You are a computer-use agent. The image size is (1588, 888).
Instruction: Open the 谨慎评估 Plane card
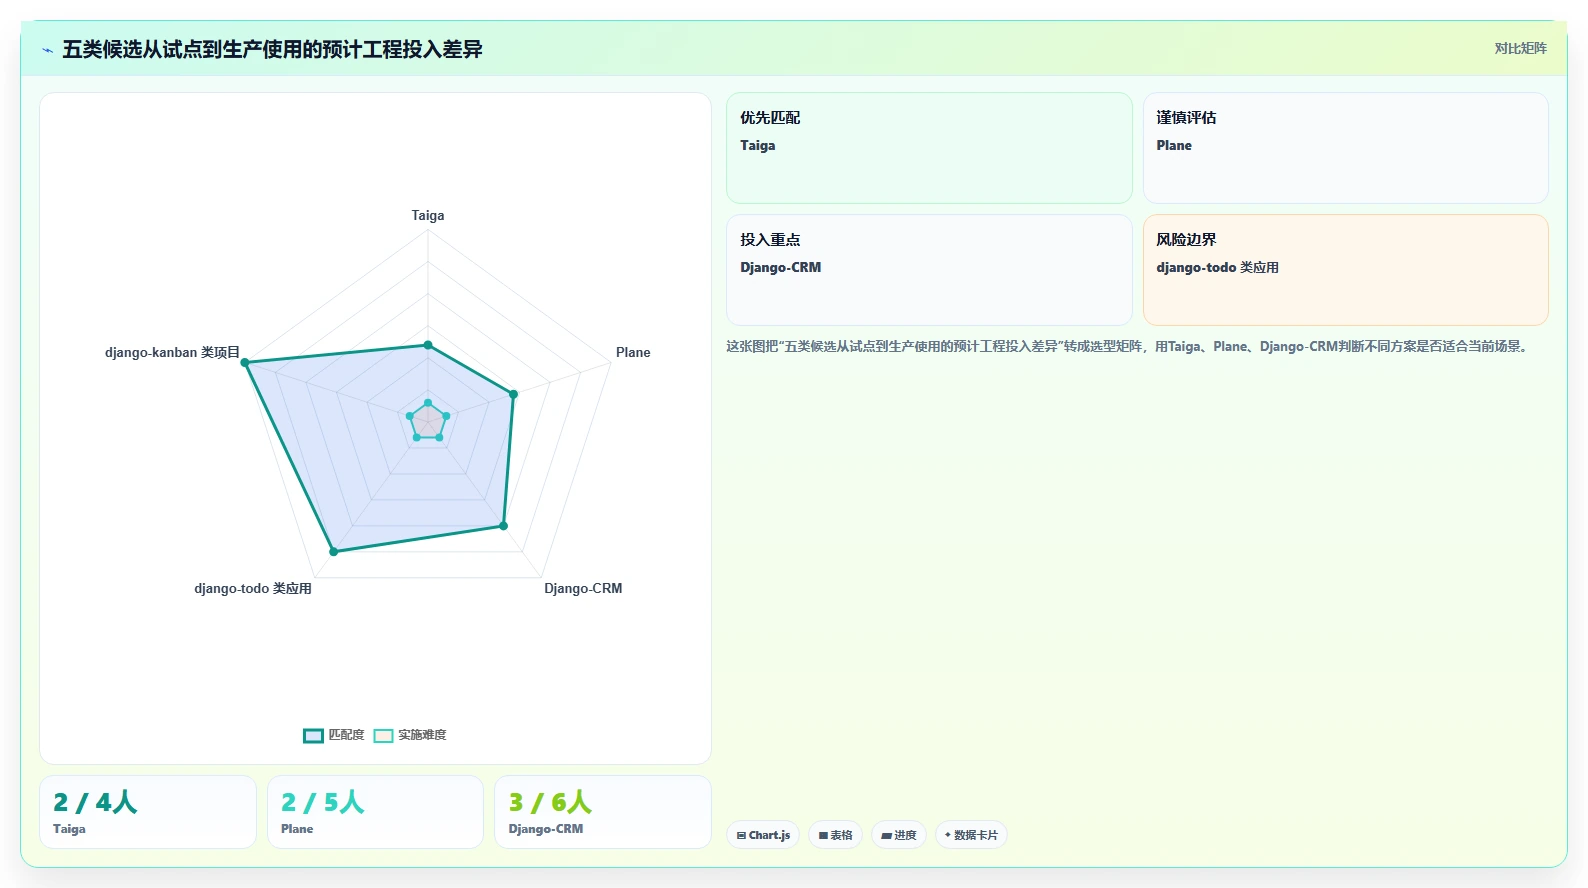1345,148
